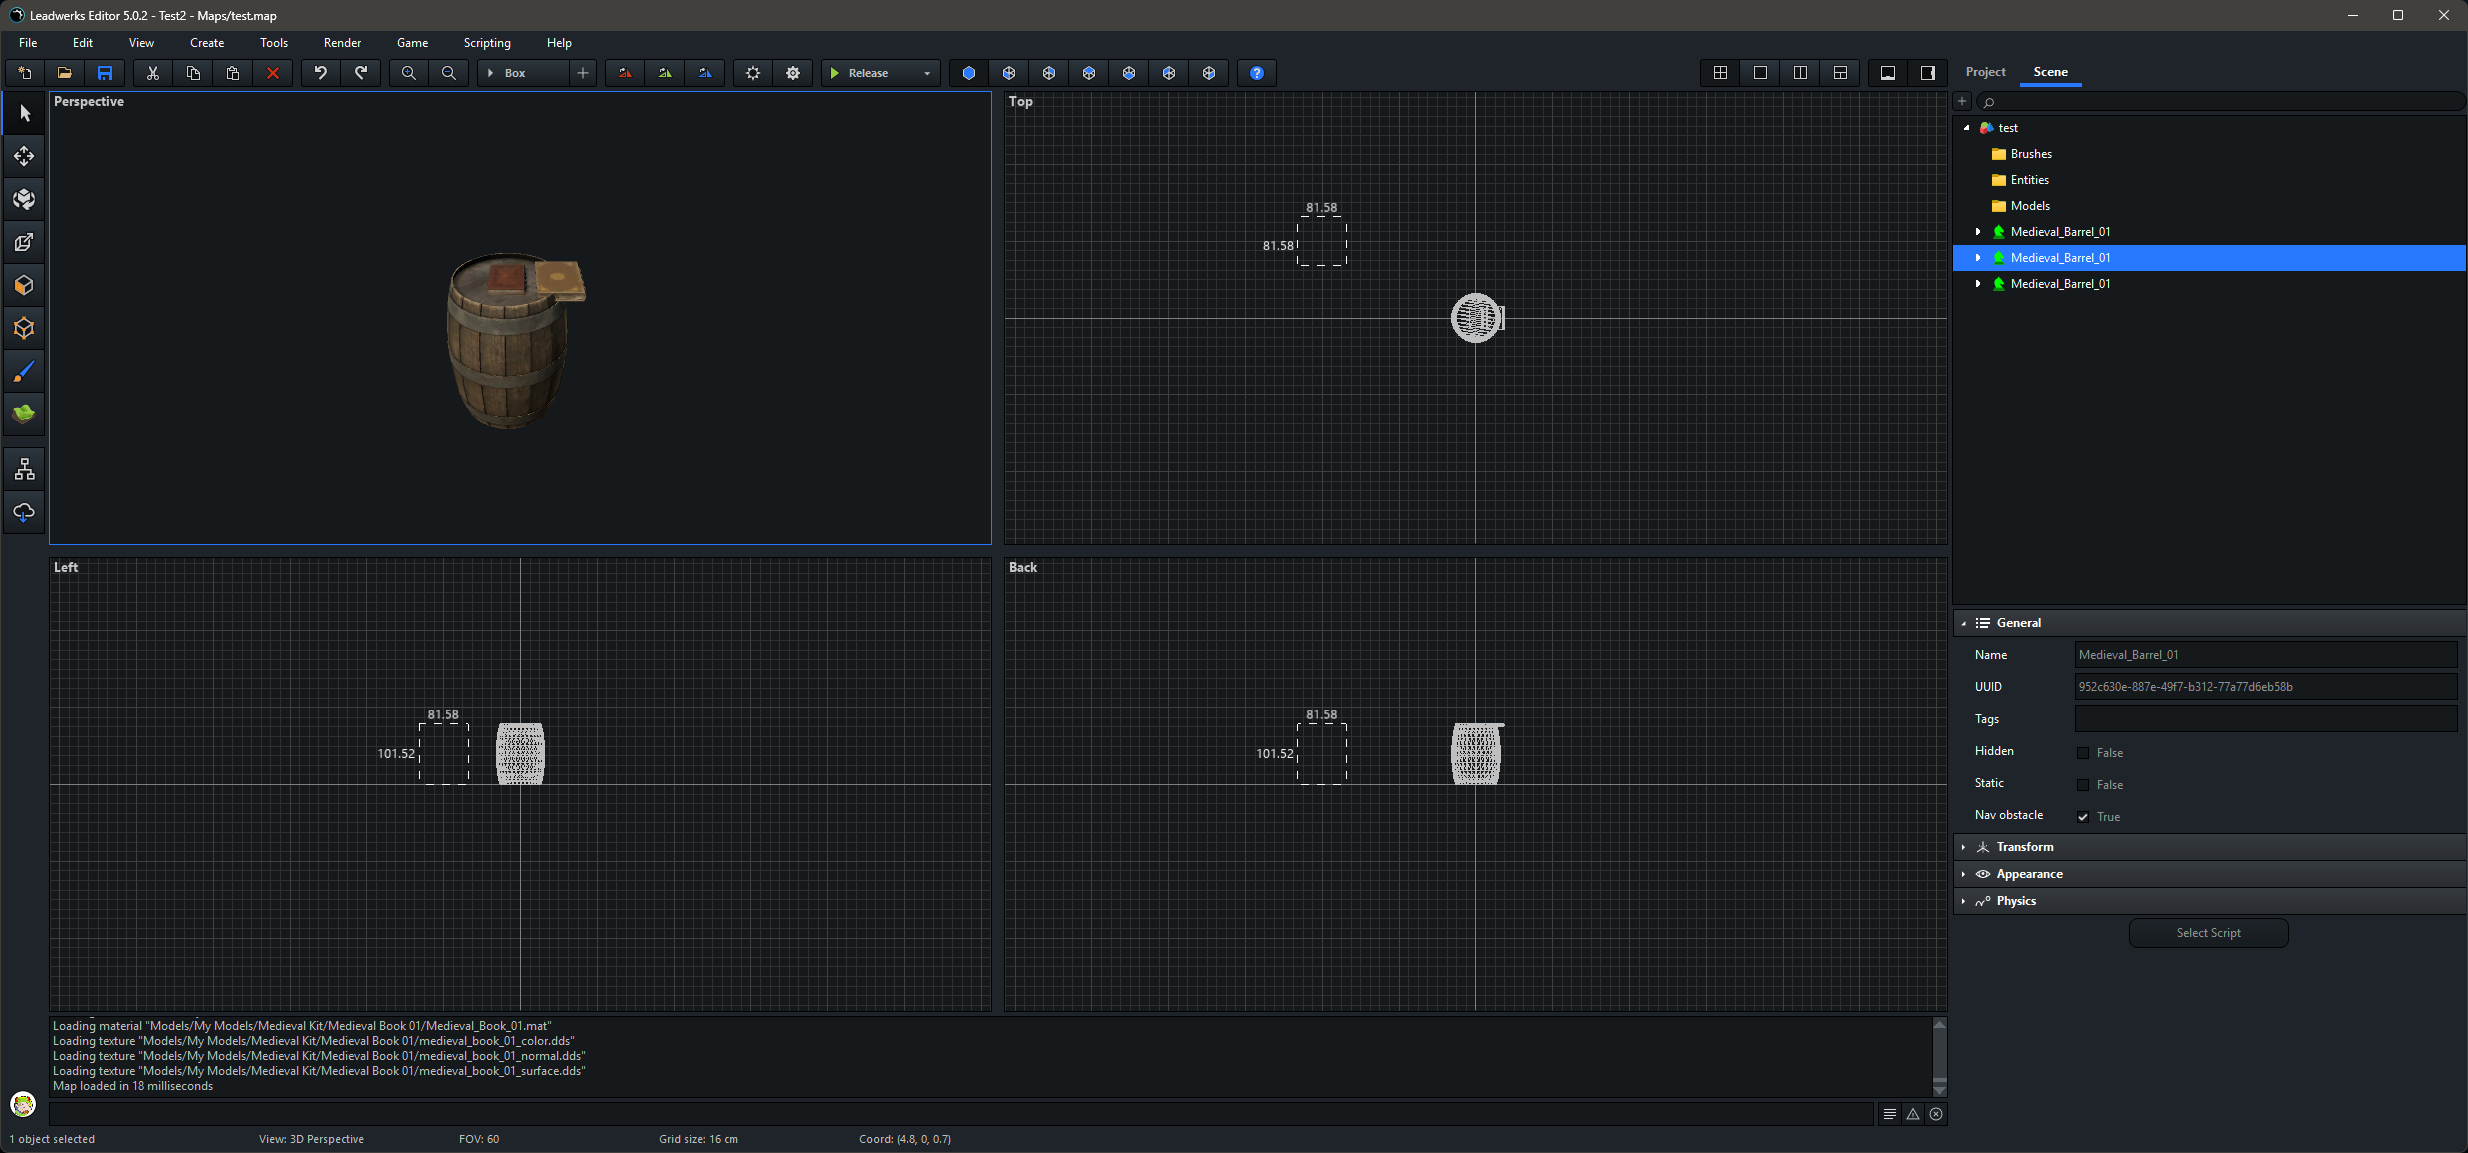Viewport: 2468px width, 1153px height.
Task: Switch to the Project tab
Action: pyautogui.click(x=1985, y=72)
